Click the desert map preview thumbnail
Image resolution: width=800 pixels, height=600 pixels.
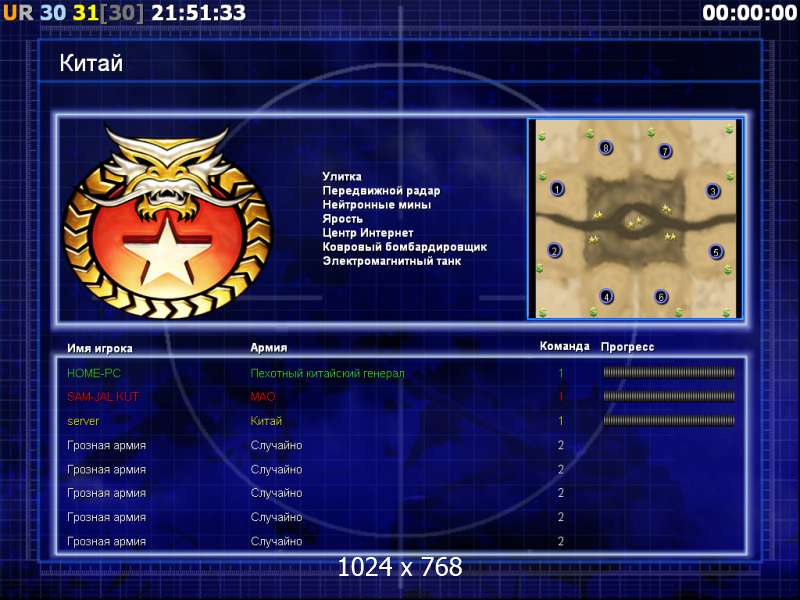[635, 219]
